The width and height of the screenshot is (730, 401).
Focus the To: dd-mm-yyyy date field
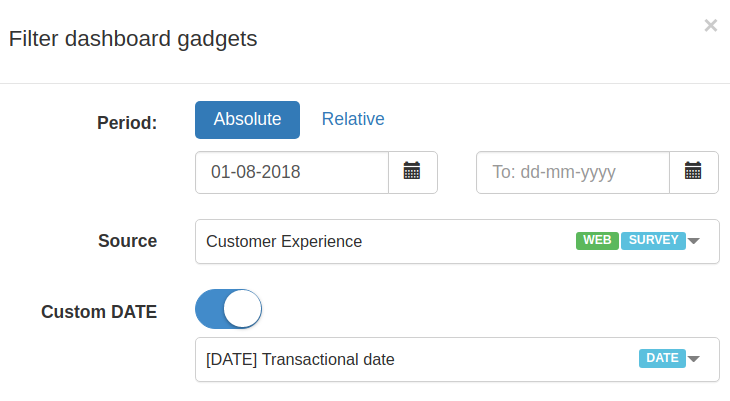point(573,172)
